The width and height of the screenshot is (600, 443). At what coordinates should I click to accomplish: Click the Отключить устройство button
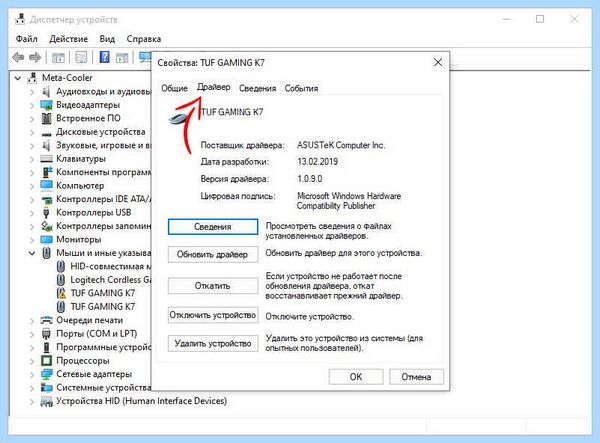pyautogui.click(x=213, y=315)
